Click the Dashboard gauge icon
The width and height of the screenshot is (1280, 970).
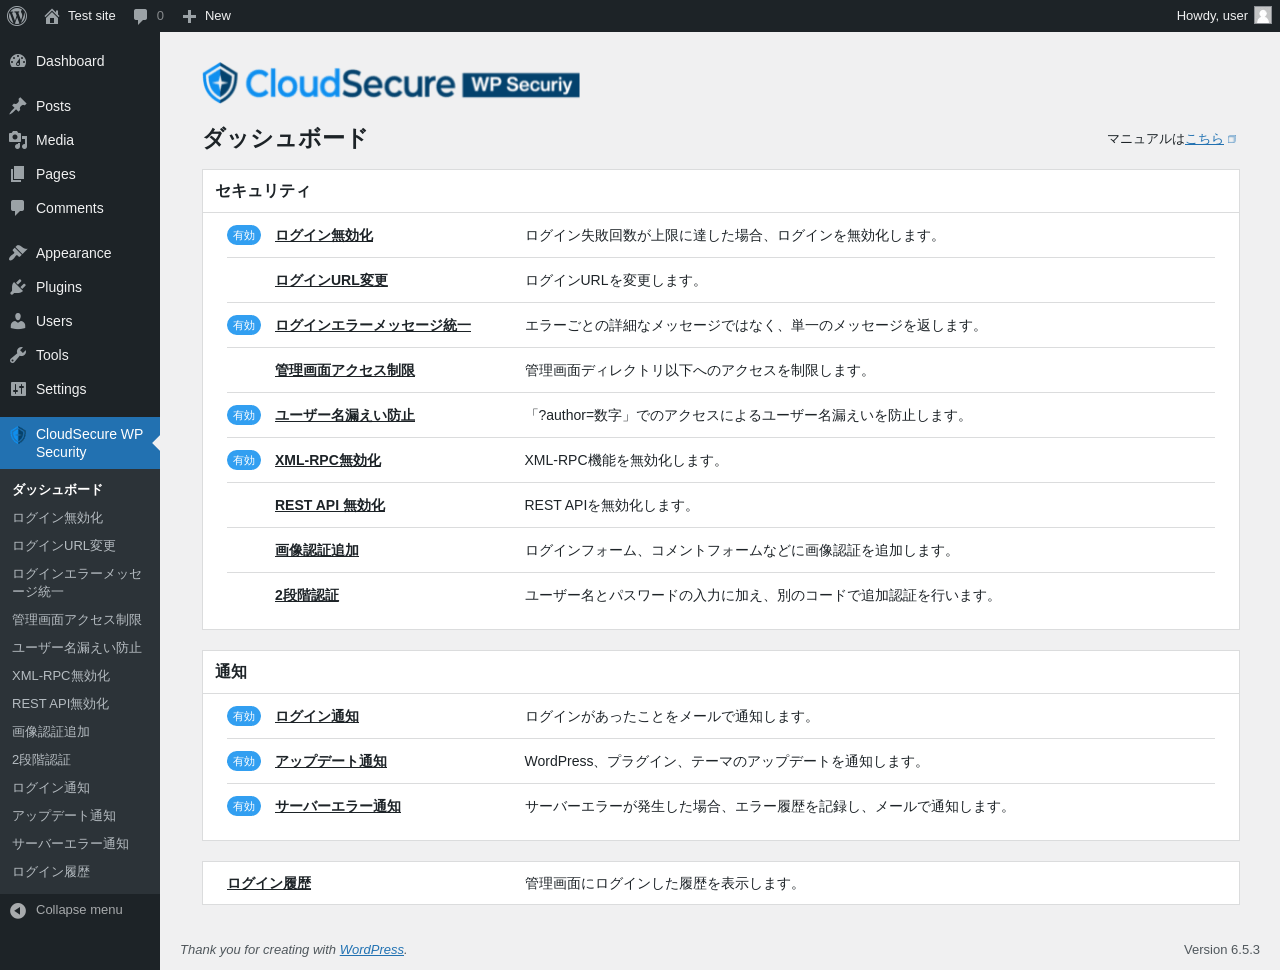(x=18, y=61)
